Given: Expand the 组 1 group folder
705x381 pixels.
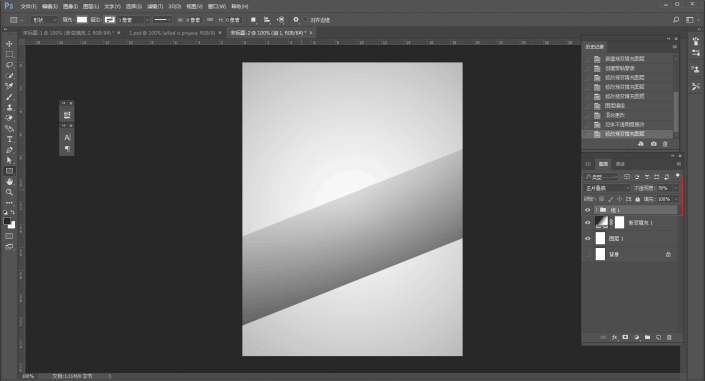Looking at the screenshot, I should 596,210.
